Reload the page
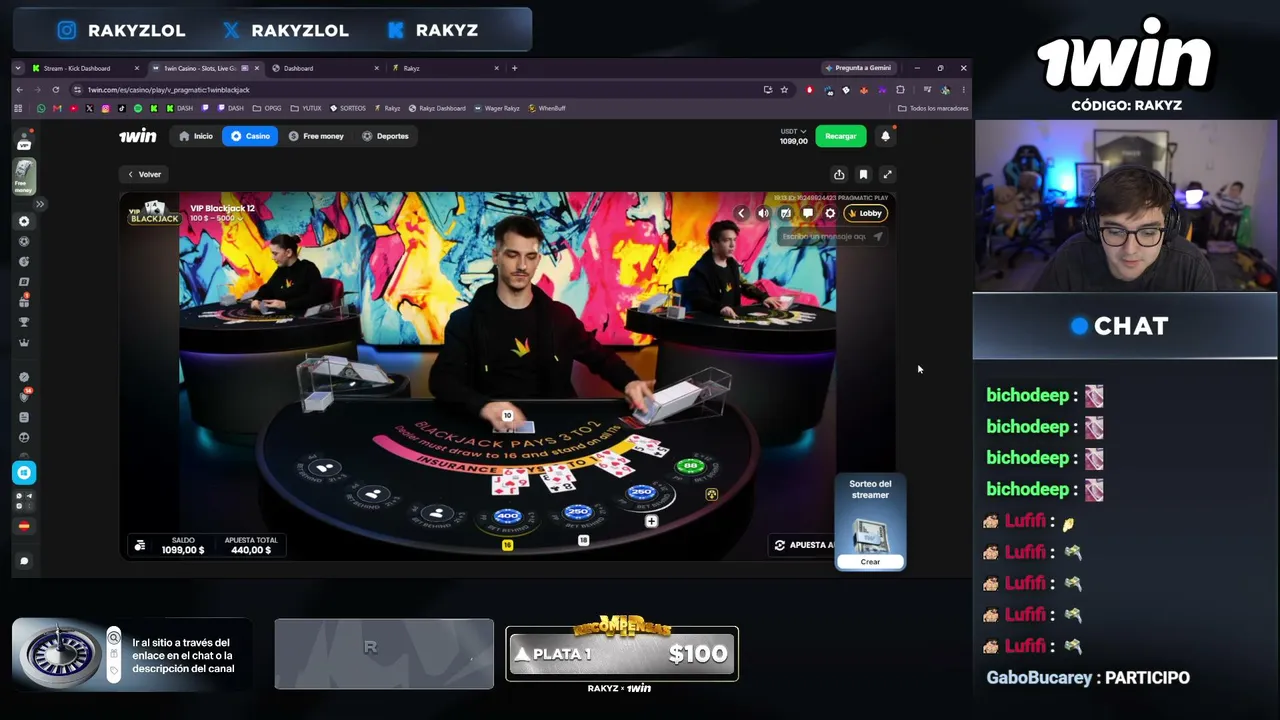This screenshot has width=1280, height=720. pos(56,89)
